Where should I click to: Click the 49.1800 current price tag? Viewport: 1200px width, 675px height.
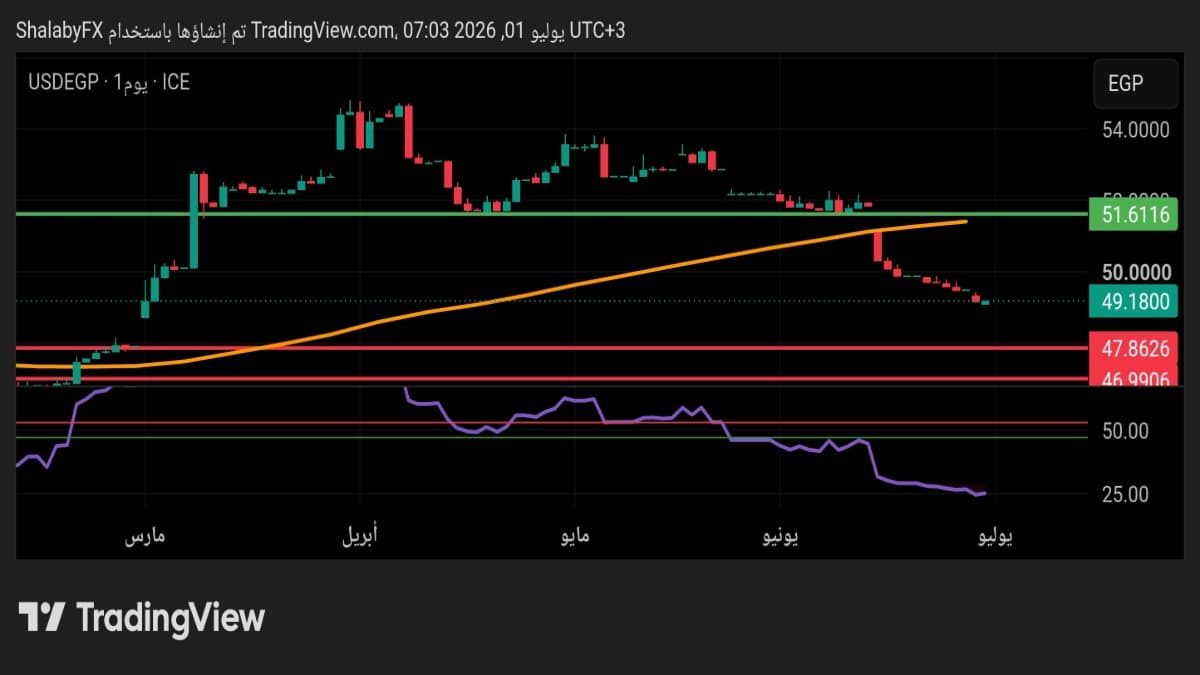click(x=1135, y=300)
